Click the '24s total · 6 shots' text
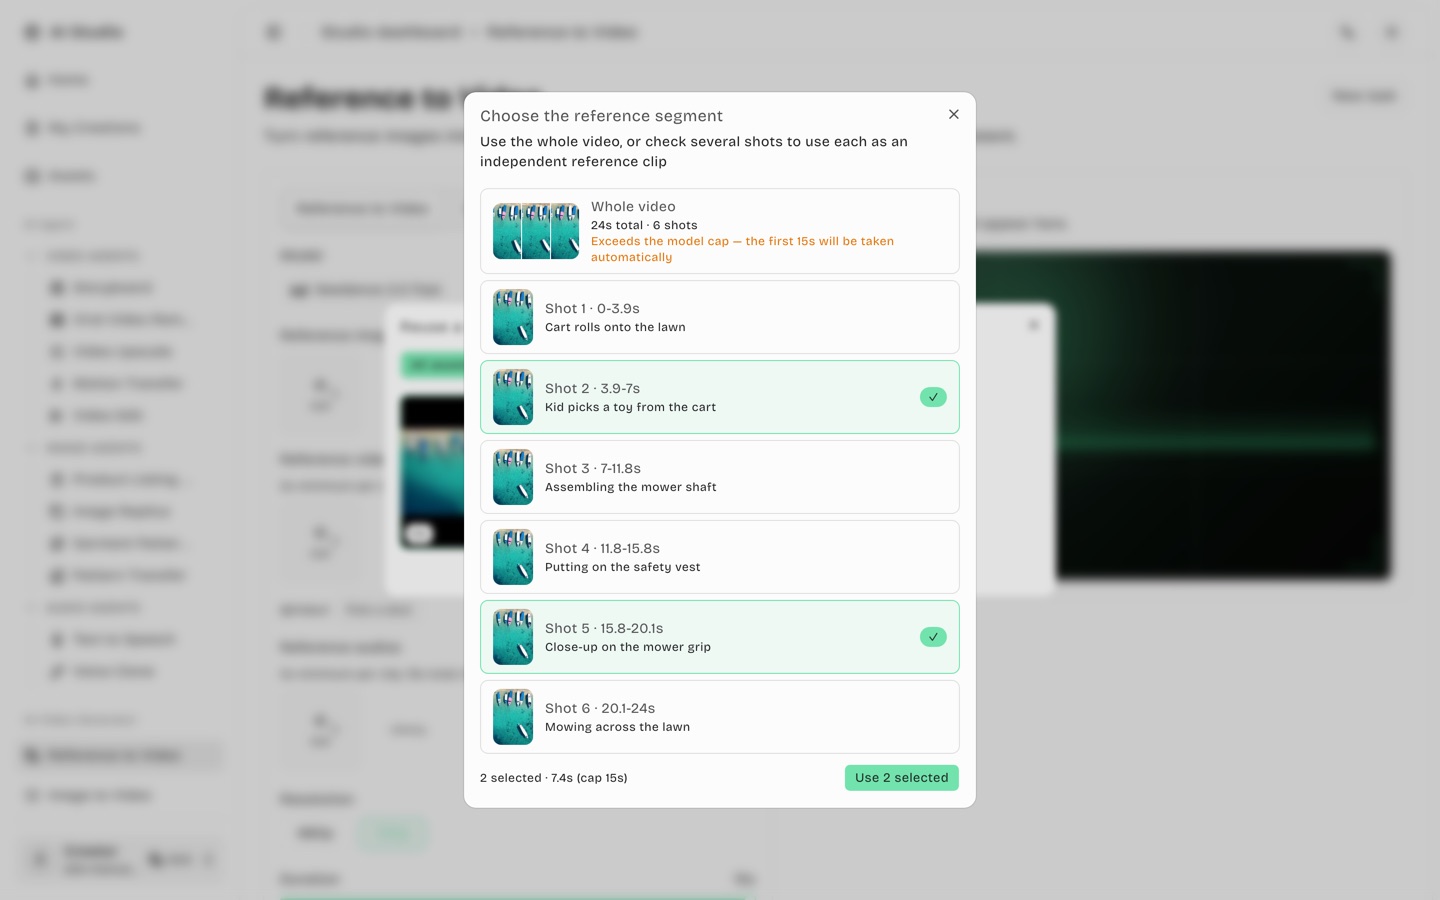Image resolution: width=1440 pixels, height=900 pixels. 644,225
